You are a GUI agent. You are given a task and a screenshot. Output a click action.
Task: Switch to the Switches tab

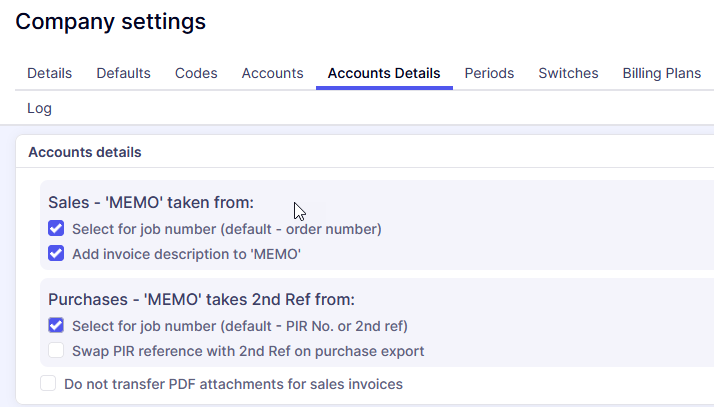click(x=568, y=73)
